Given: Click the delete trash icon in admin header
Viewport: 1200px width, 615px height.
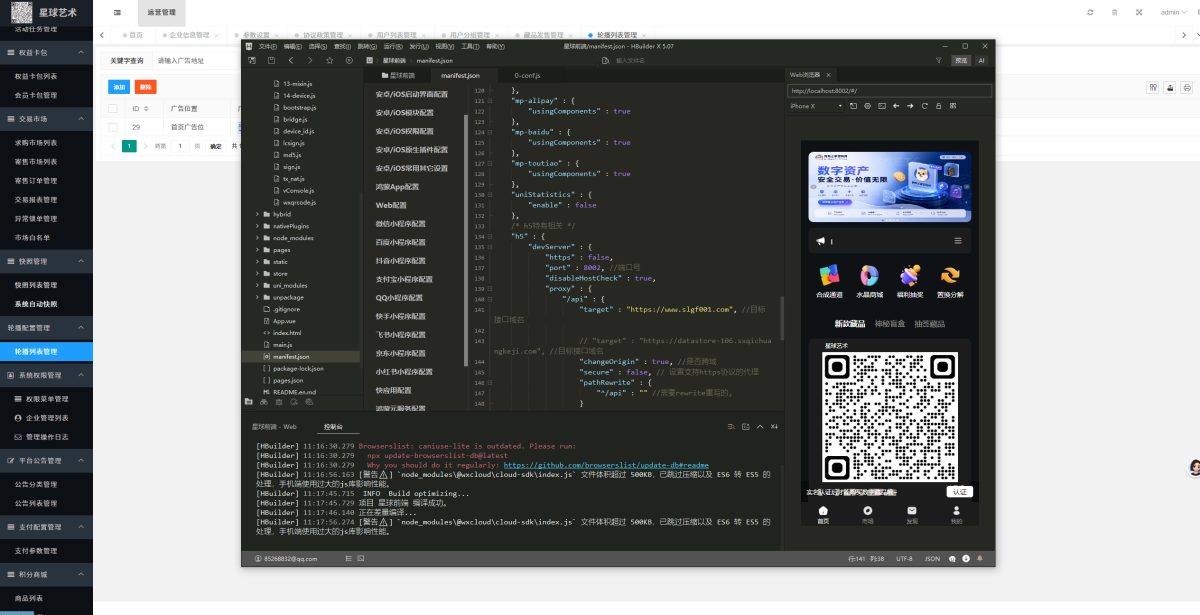Looking at the screenshot, I should tap(1115, 12).
